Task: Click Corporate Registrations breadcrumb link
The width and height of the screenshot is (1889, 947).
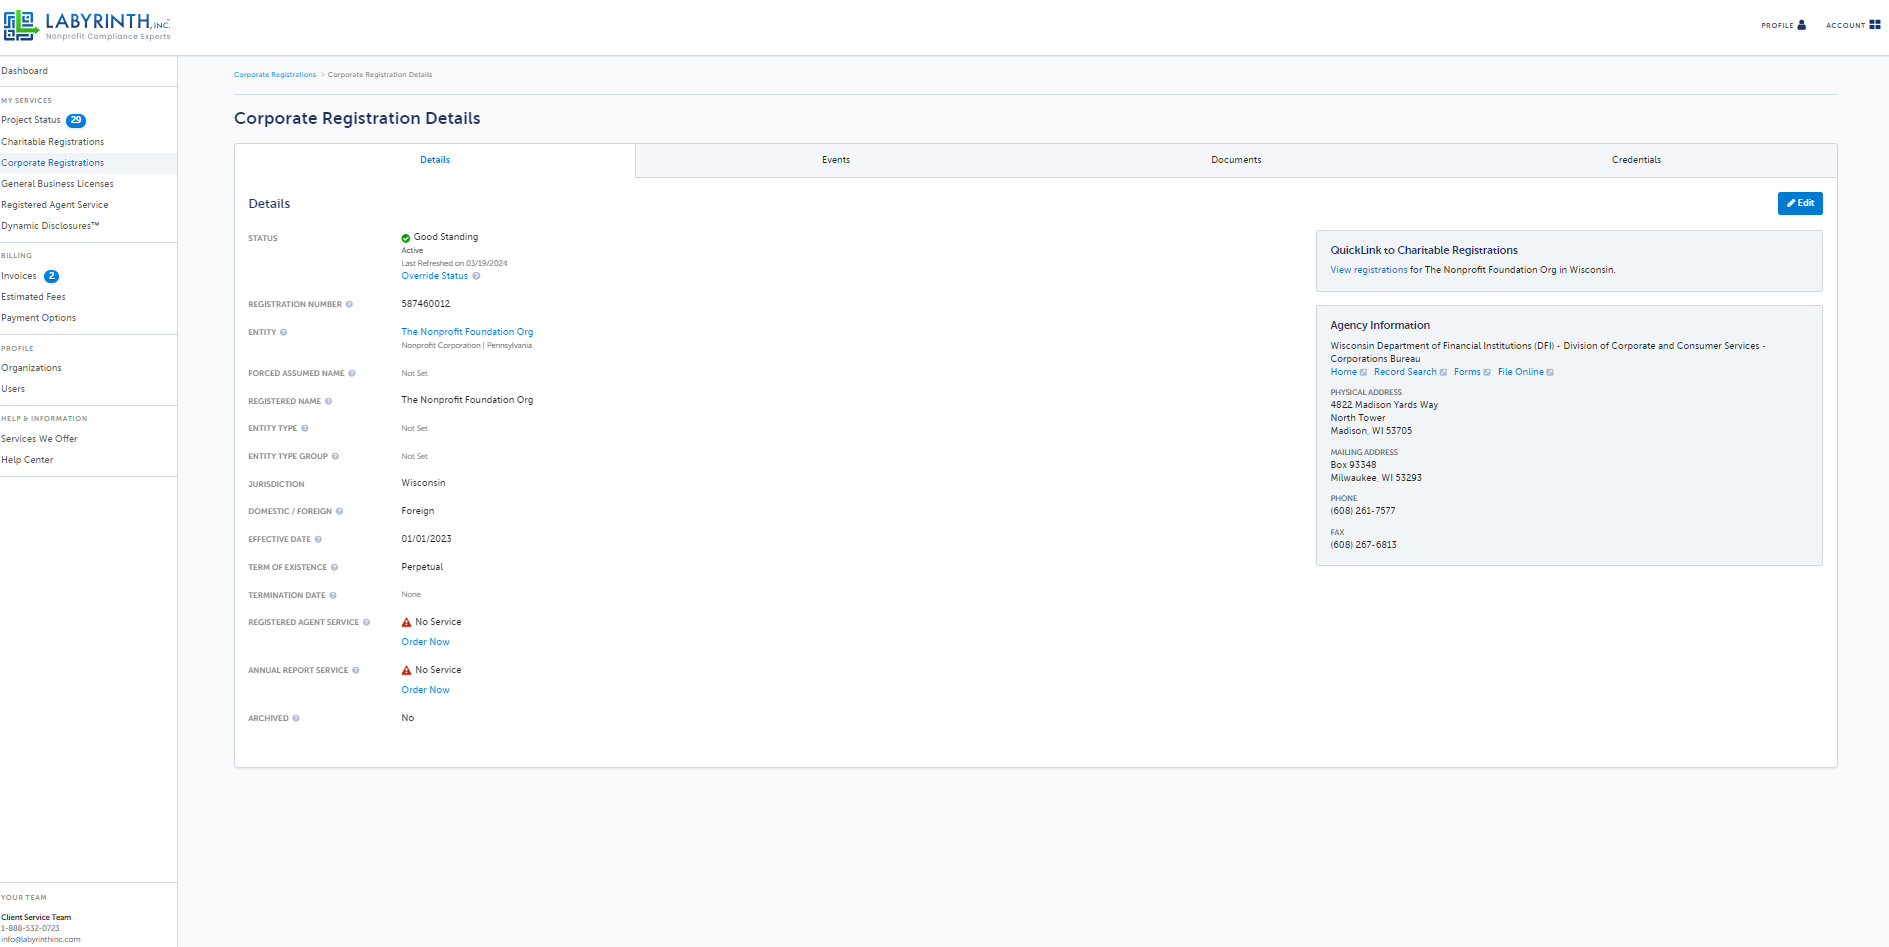Action: click(275, 75)
